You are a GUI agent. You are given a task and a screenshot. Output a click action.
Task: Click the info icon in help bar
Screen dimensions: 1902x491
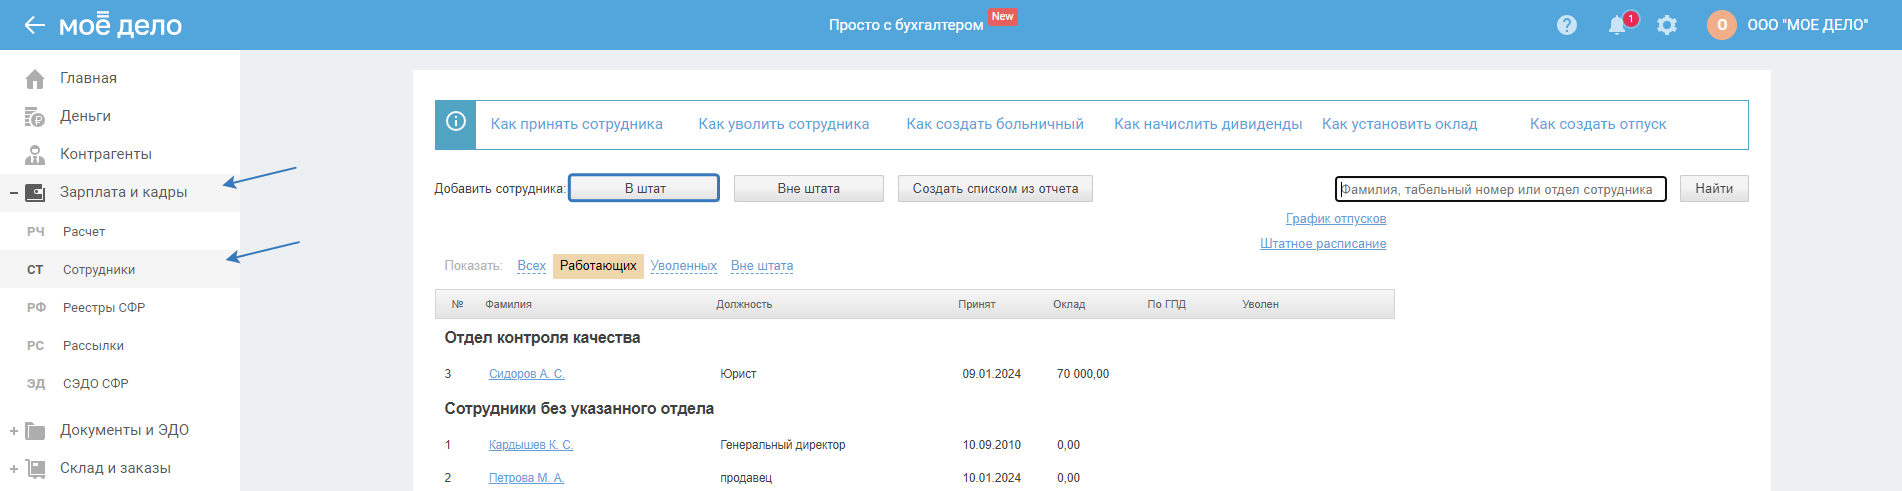pos(456,123)
